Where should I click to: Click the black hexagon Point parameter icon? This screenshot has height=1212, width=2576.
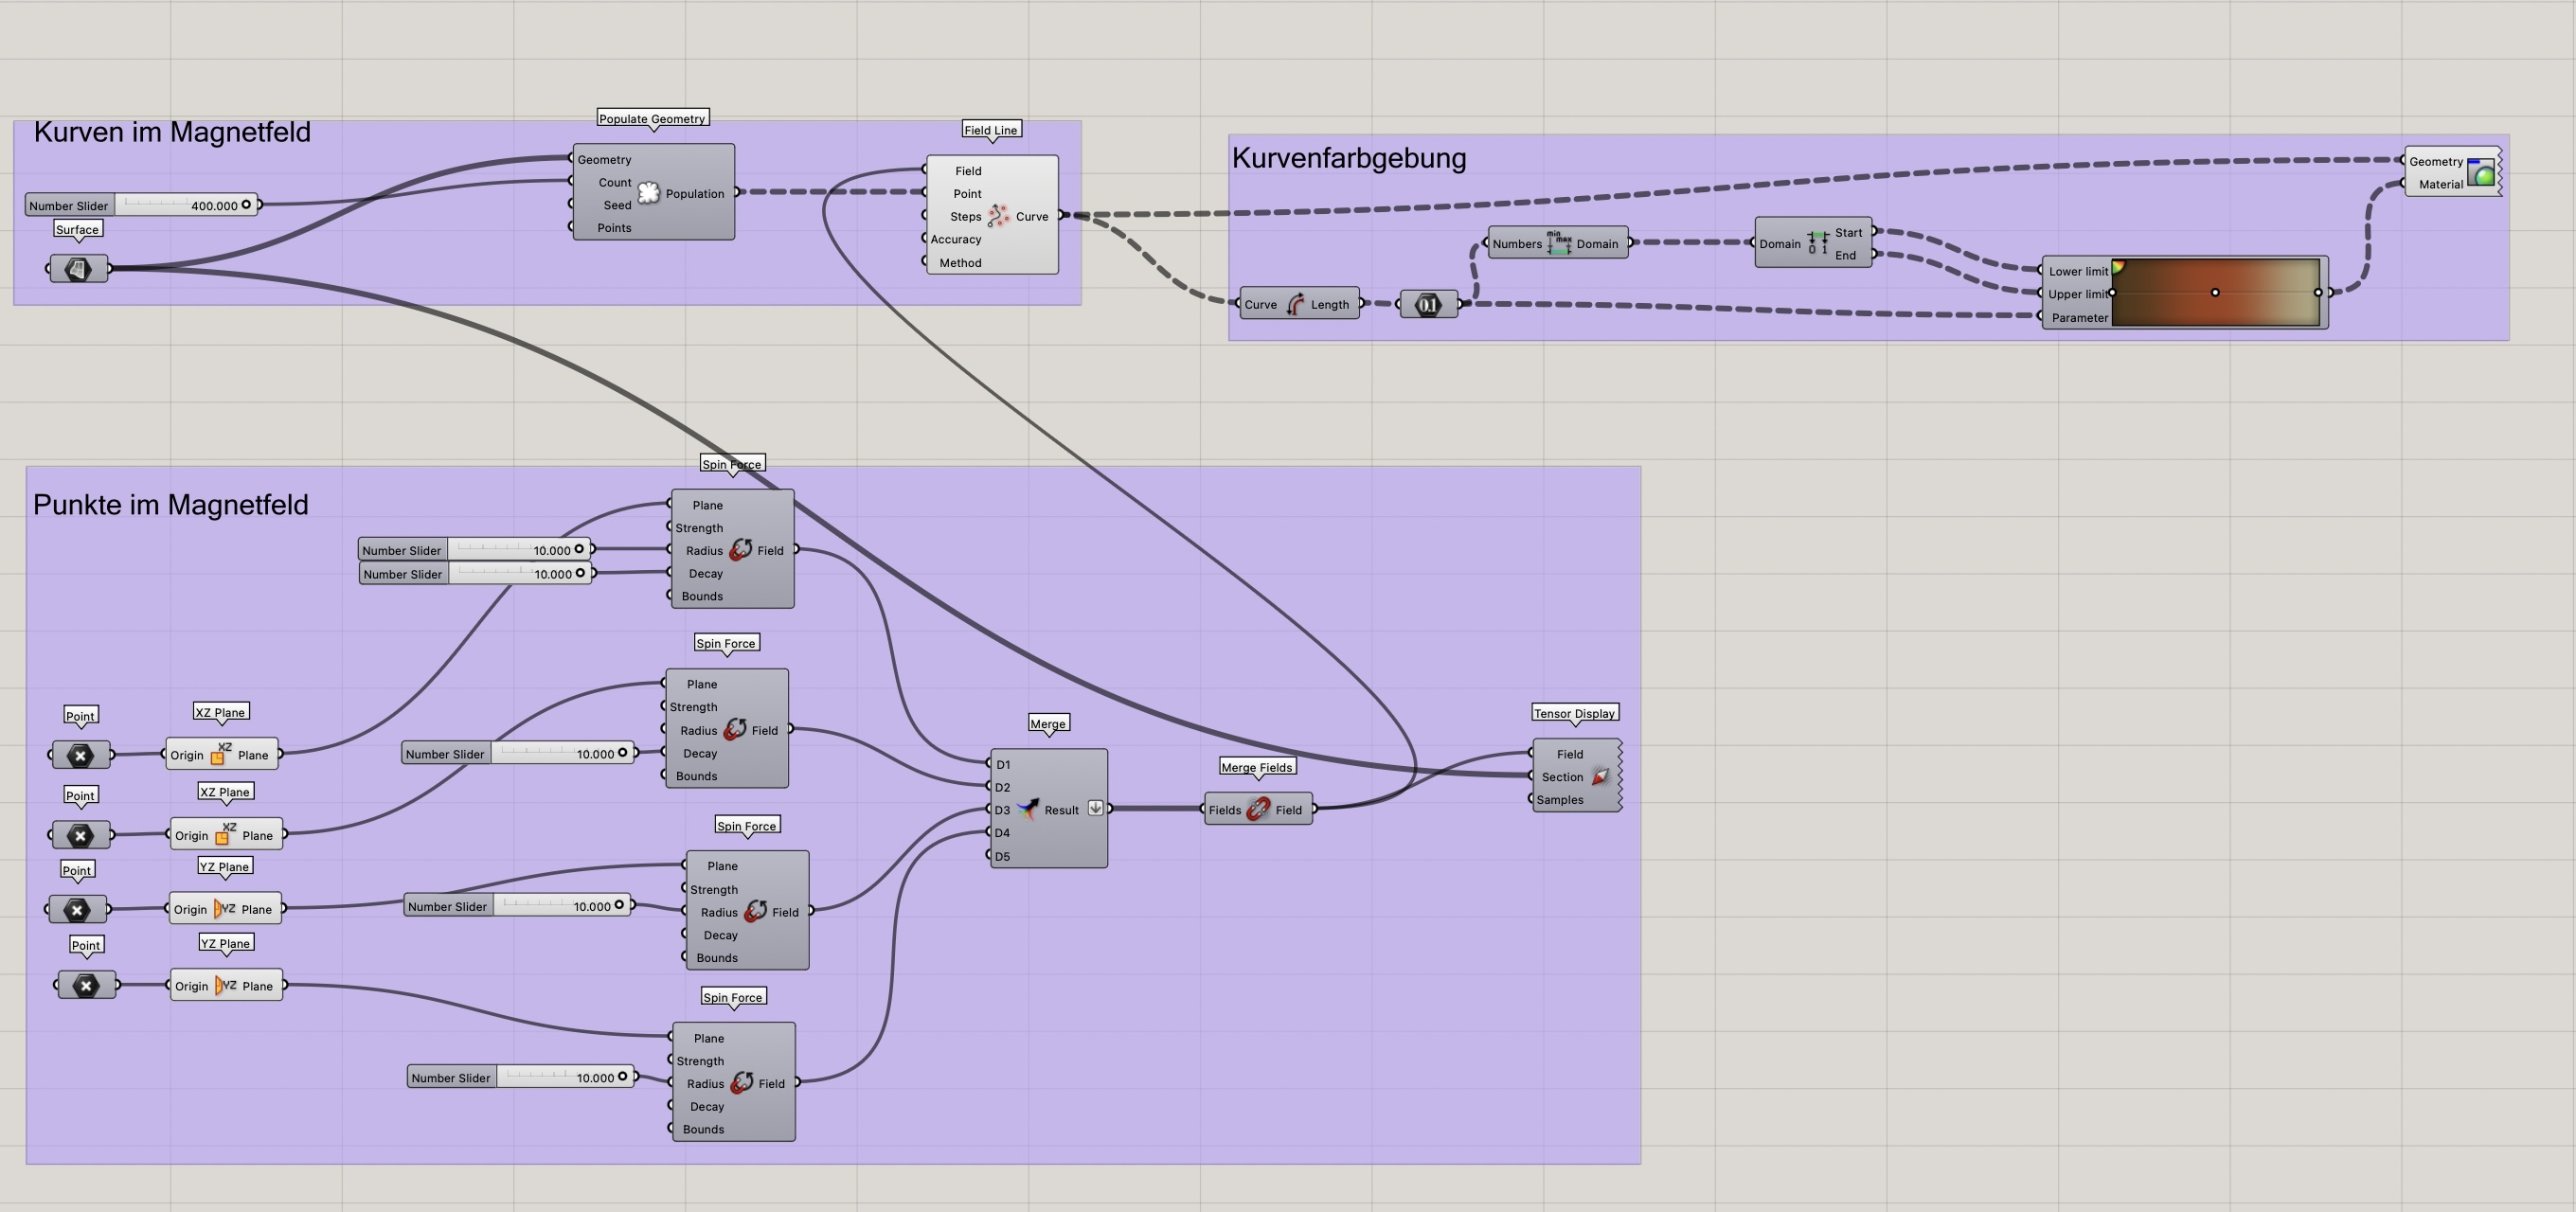pos(80,755)
